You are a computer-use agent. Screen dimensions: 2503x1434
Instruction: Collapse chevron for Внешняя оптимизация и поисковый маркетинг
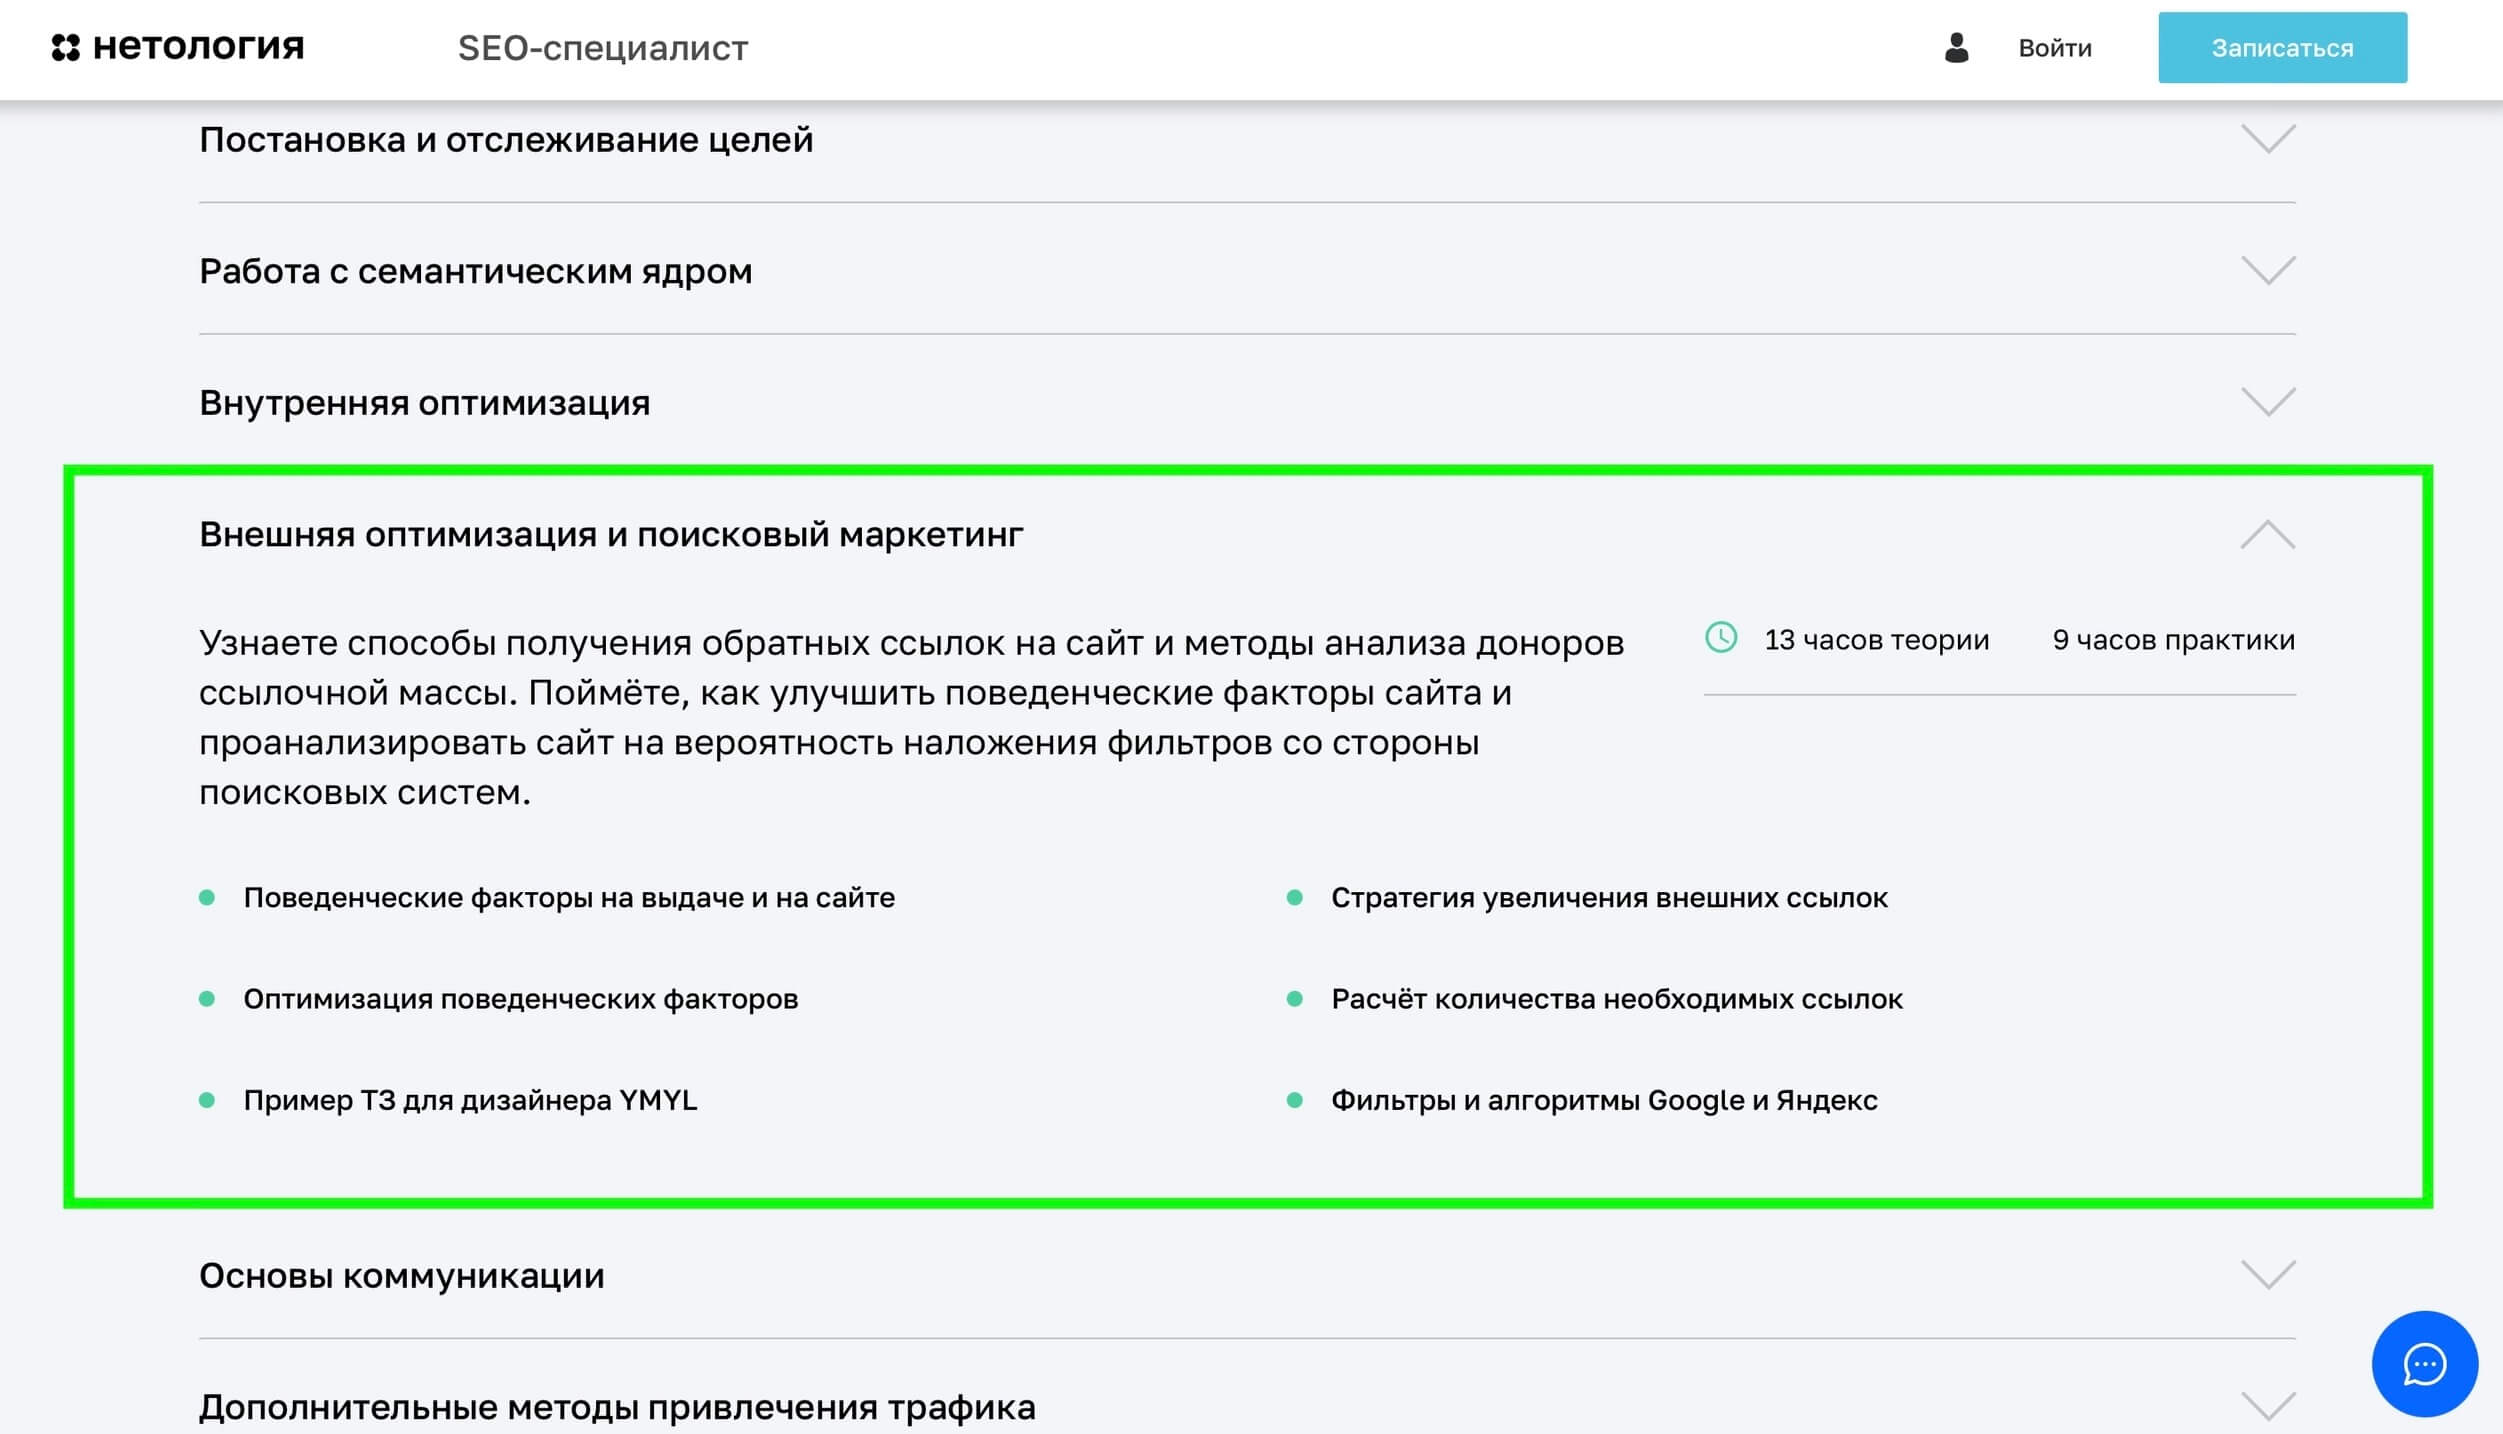pos(2268,534)
